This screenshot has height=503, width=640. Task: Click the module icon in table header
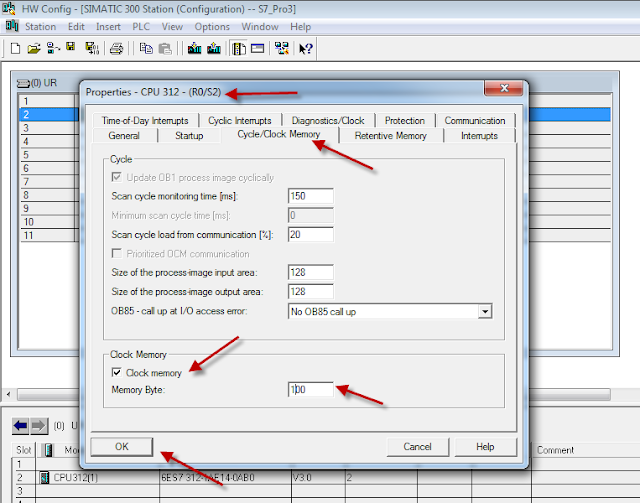pyautogui.click(x=49, y=450)
